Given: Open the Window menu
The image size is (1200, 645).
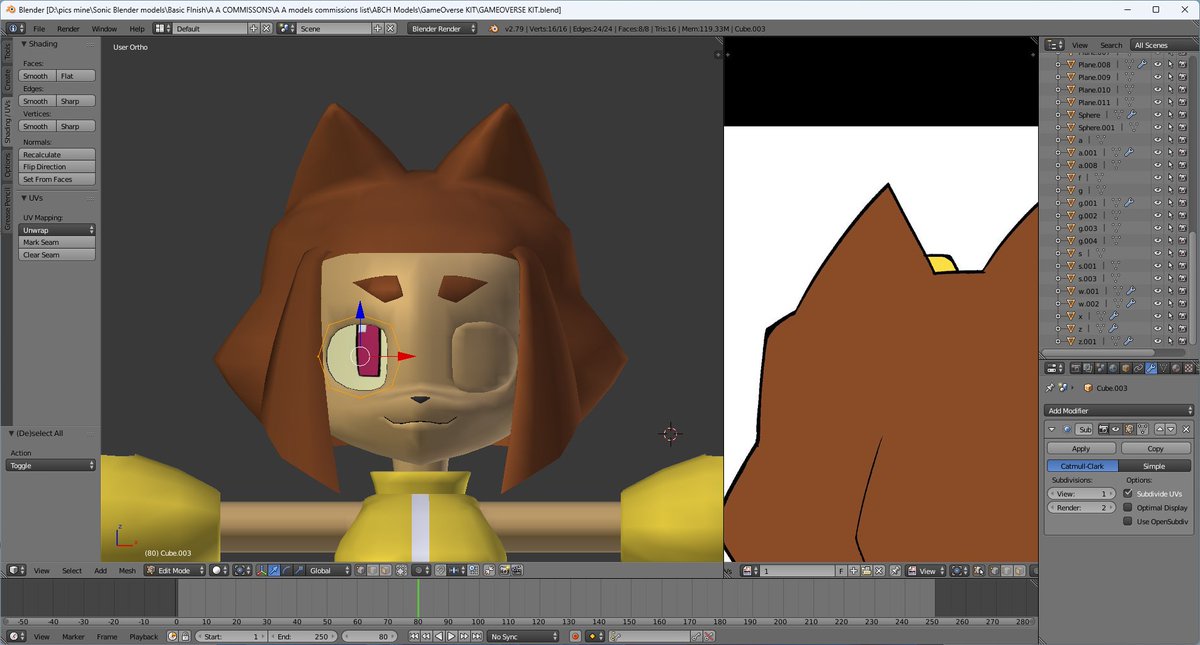Looking at the screenshot, I should [x=104, y=29].
